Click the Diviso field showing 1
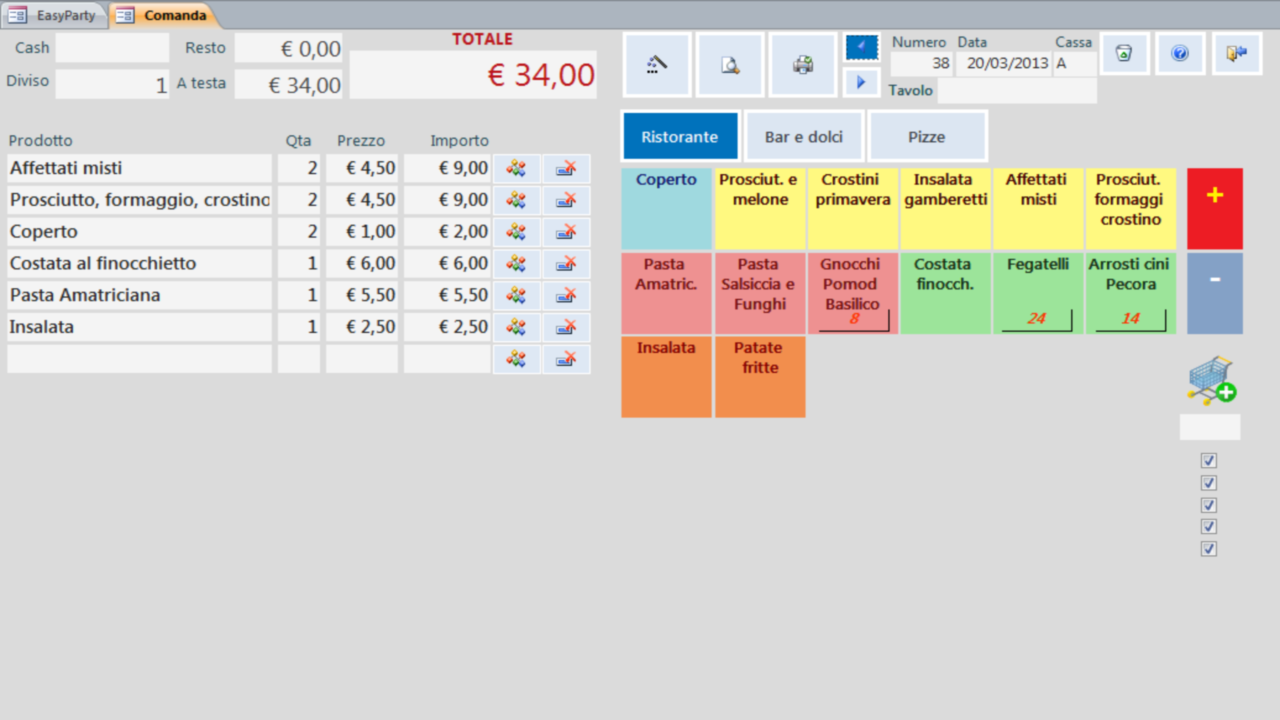The image size is (1280, 720). [112, 84]
